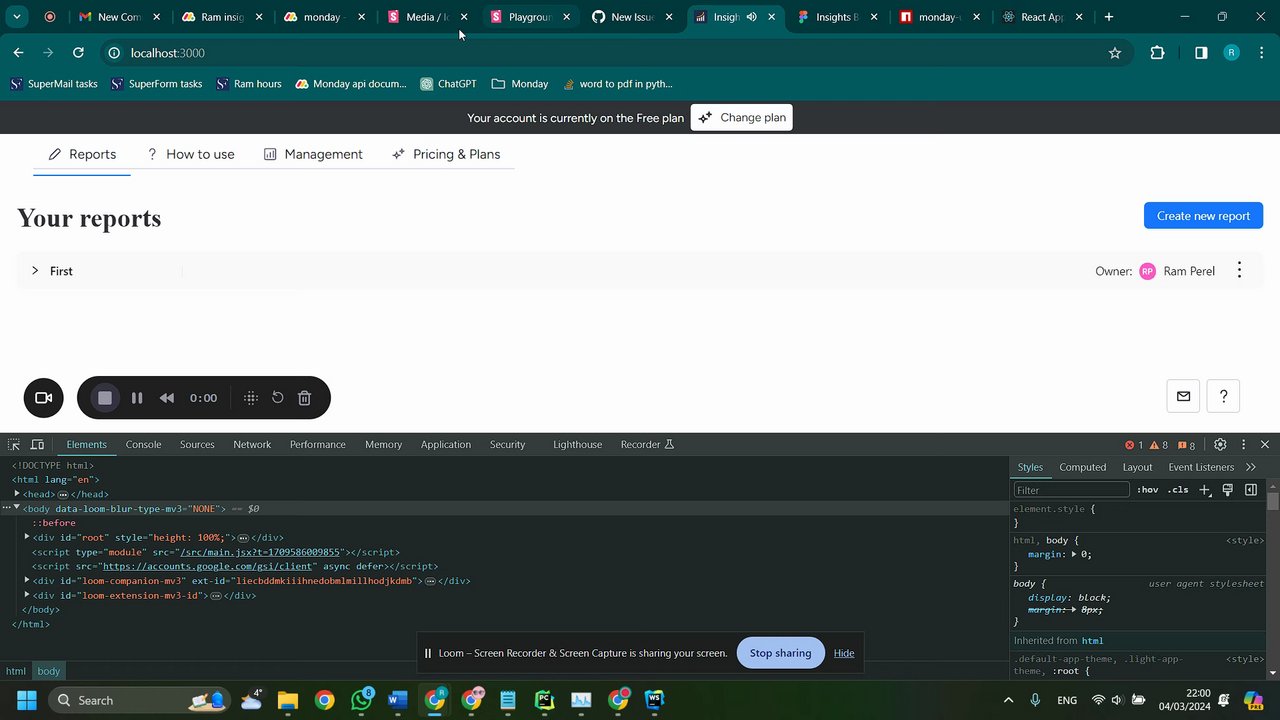Open the Pricing & Plans tab
1280x720 pixels.
(446, 154)
